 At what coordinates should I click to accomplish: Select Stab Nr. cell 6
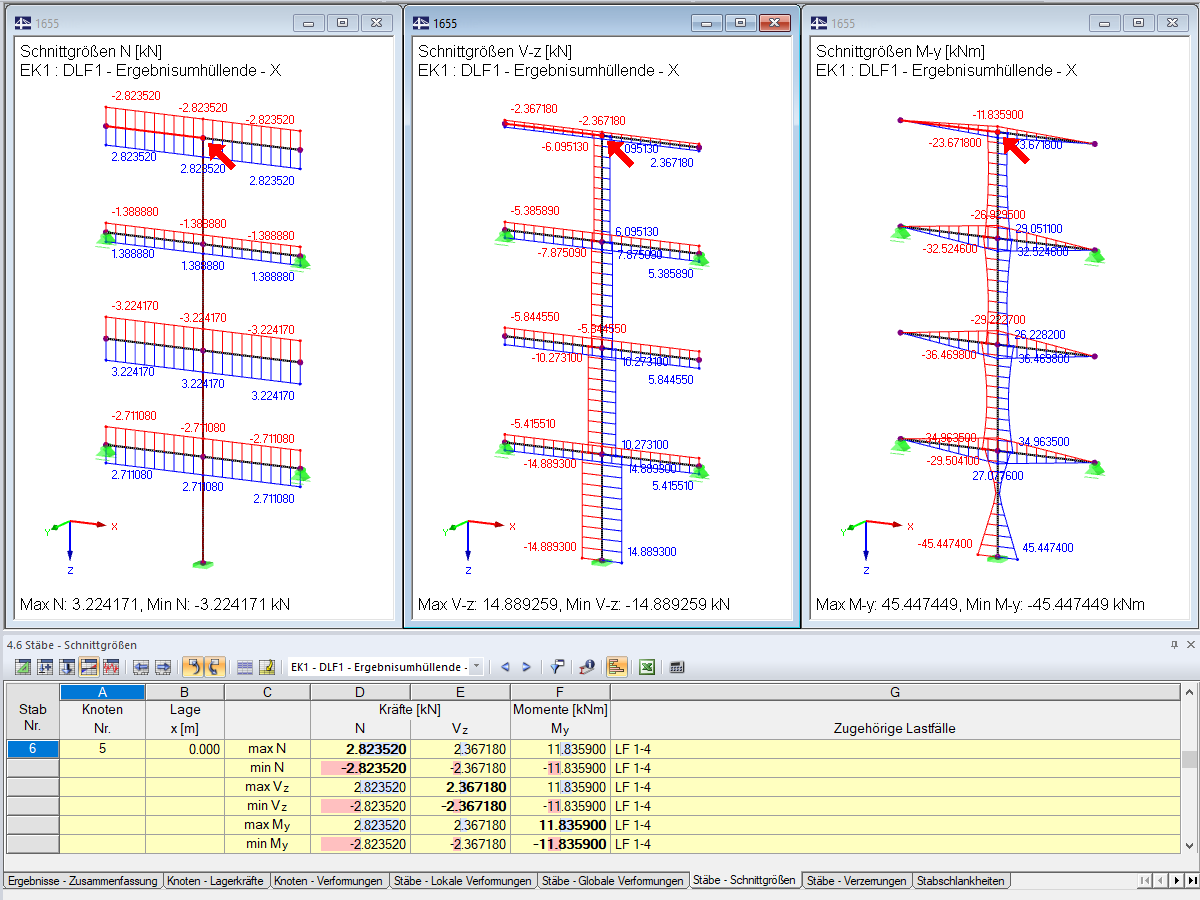[x=33, y=748]
